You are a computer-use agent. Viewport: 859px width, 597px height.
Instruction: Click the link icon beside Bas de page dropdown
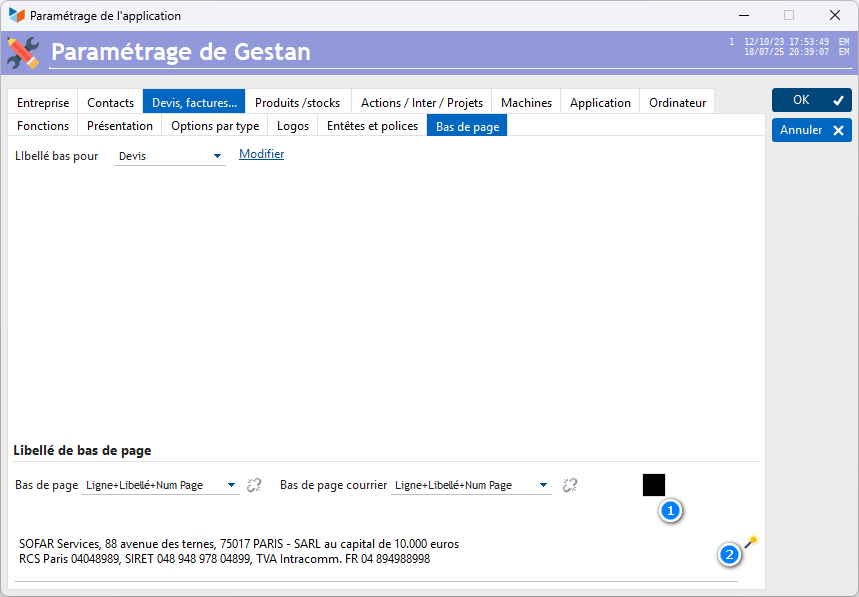254,485
